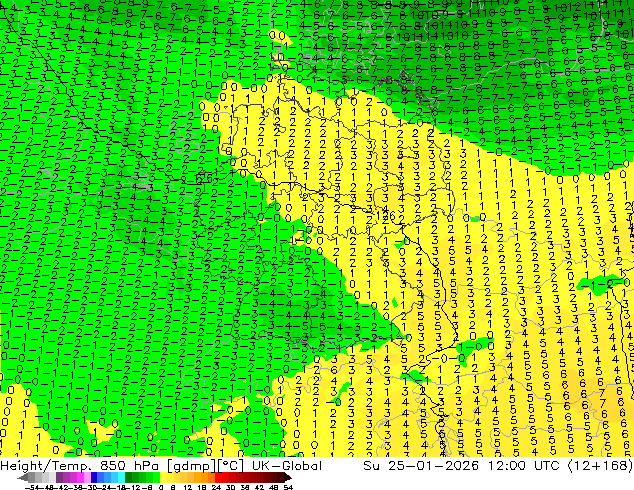Click the yellow swatch in the color legend

tap(163, 477)
